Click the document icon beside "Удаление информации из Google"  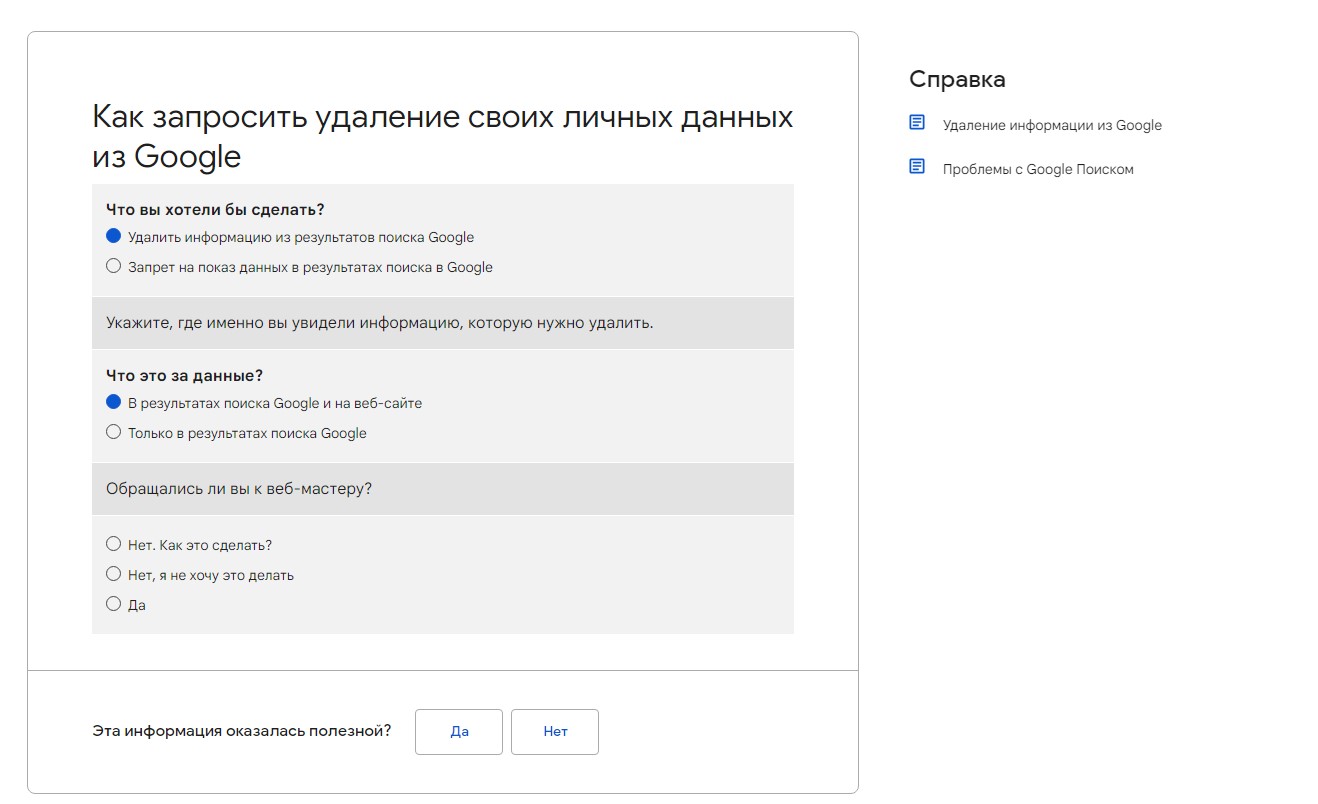(917, 123)
